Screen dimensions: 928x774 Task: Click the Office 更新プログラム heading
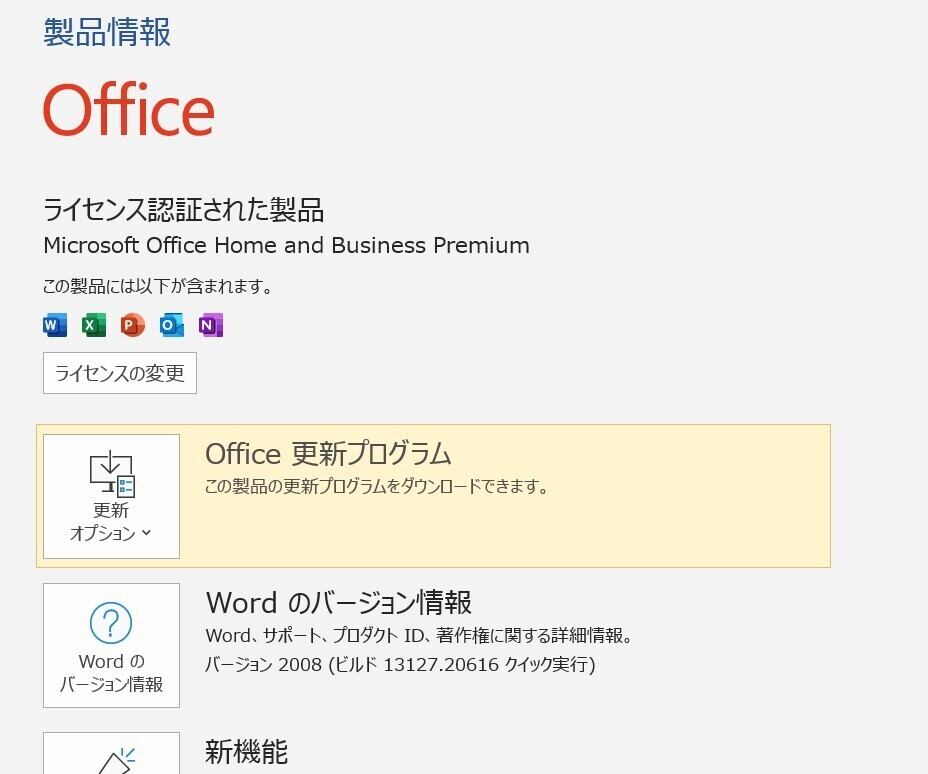[328, 454]
